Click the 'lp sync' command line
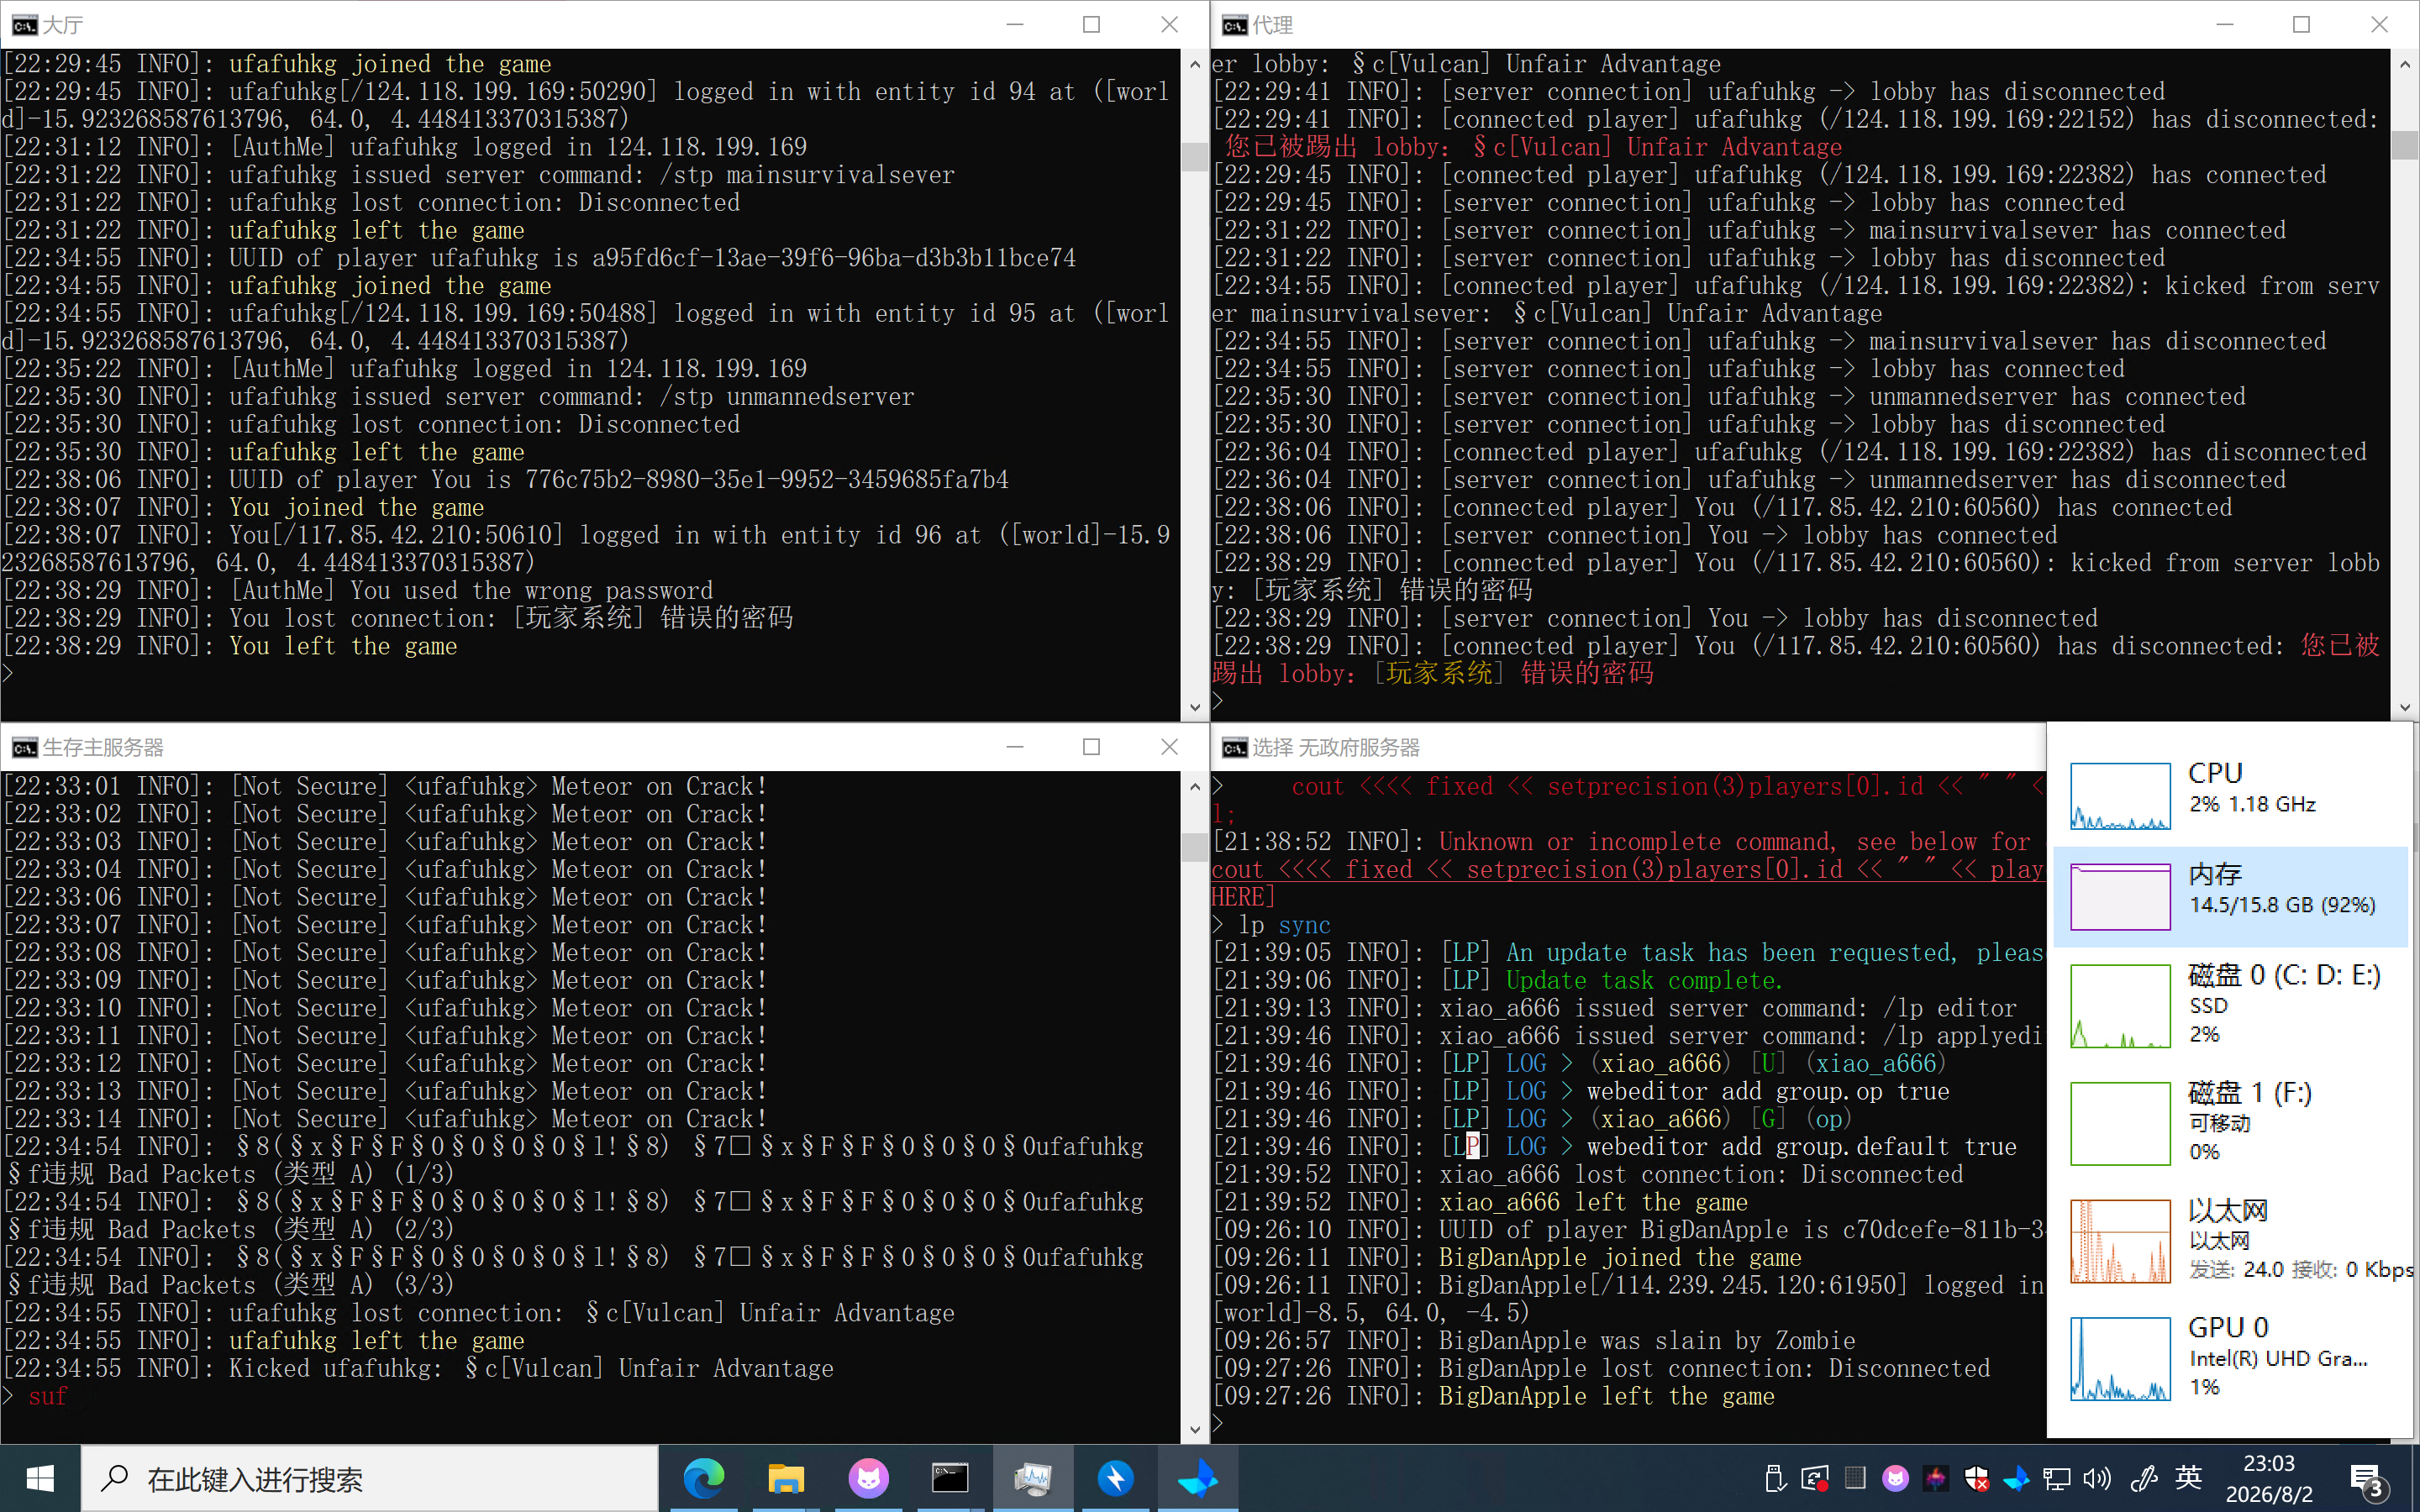 pos(1271,925)
